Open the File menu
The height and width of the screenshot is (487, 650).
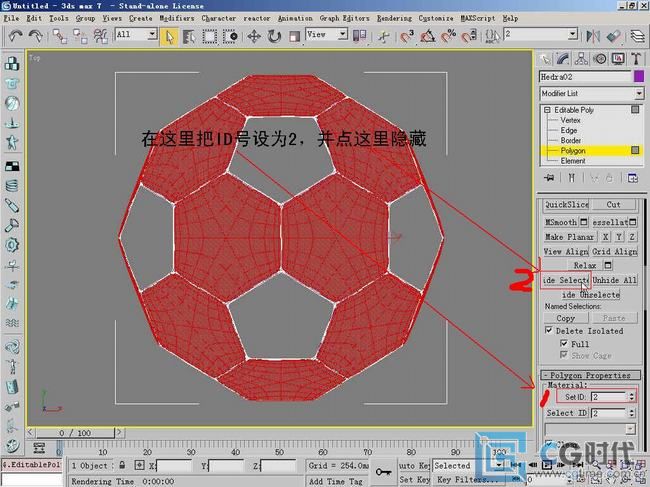coord(11,18)
